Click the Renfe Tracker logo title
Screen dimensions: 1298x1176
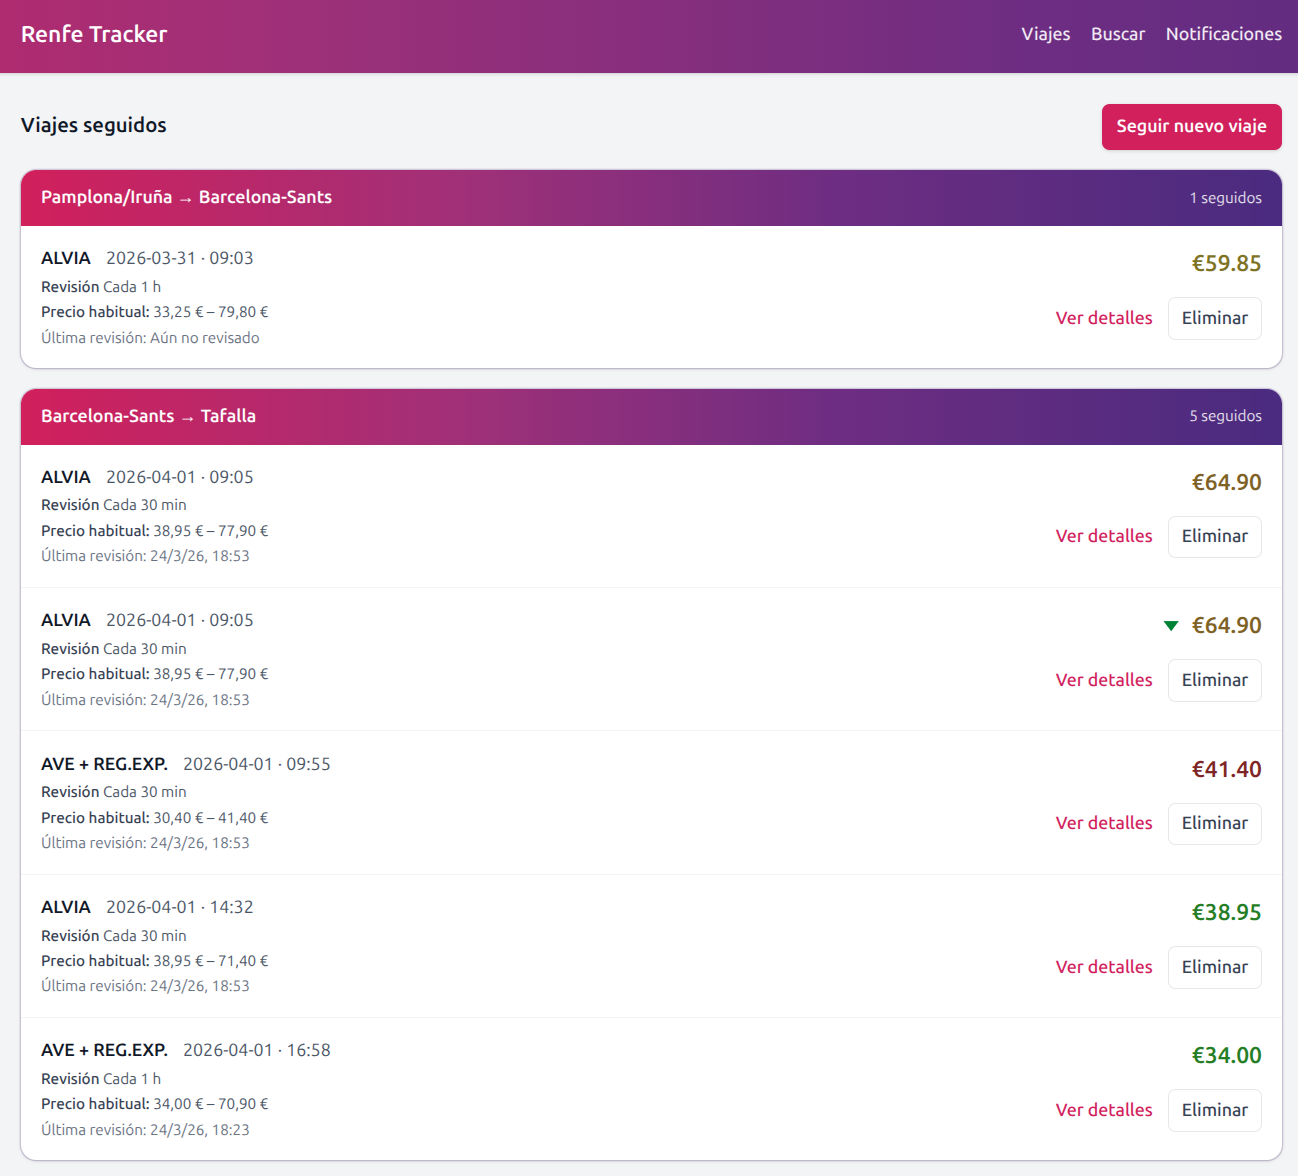pyautogui.click(x=94, y=34)
